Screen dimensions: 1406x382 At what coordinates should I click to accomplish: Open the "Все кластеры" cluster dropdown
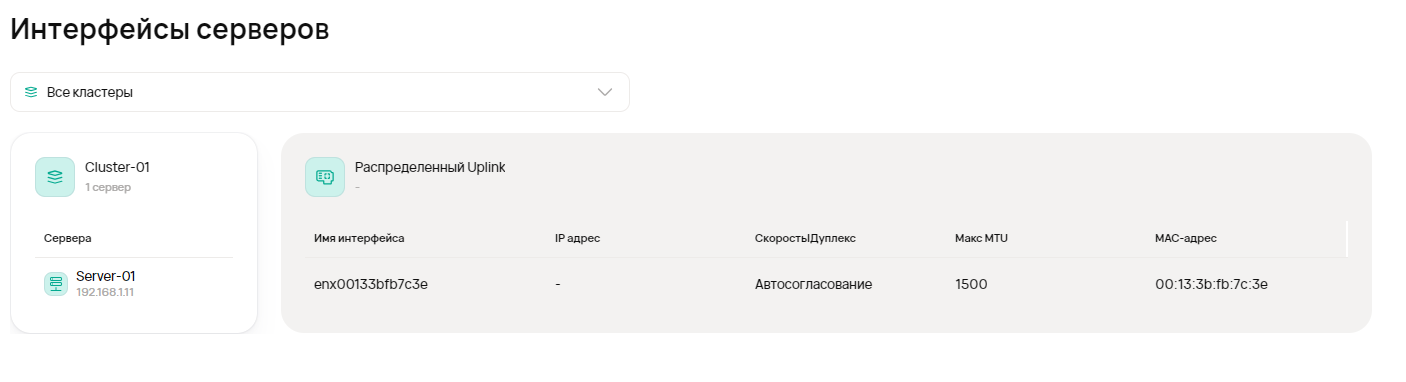point(320,92)
